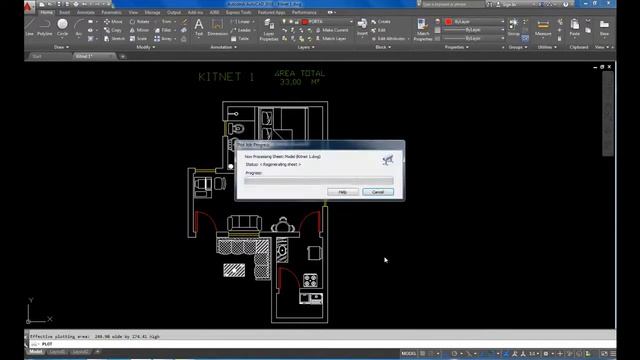Expand the Block panel
The width and height of the screenshot is (640, 360).
click(x=383, y=47)
